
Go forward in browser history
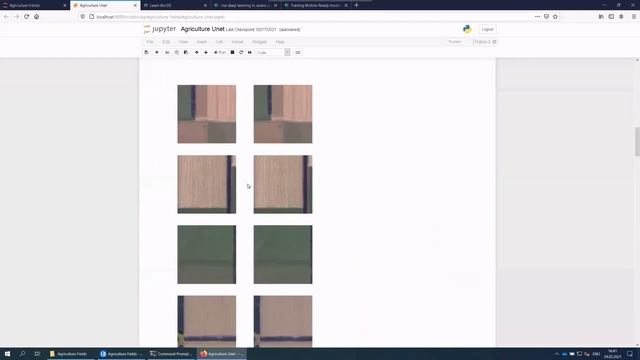[x=17, y=17]
